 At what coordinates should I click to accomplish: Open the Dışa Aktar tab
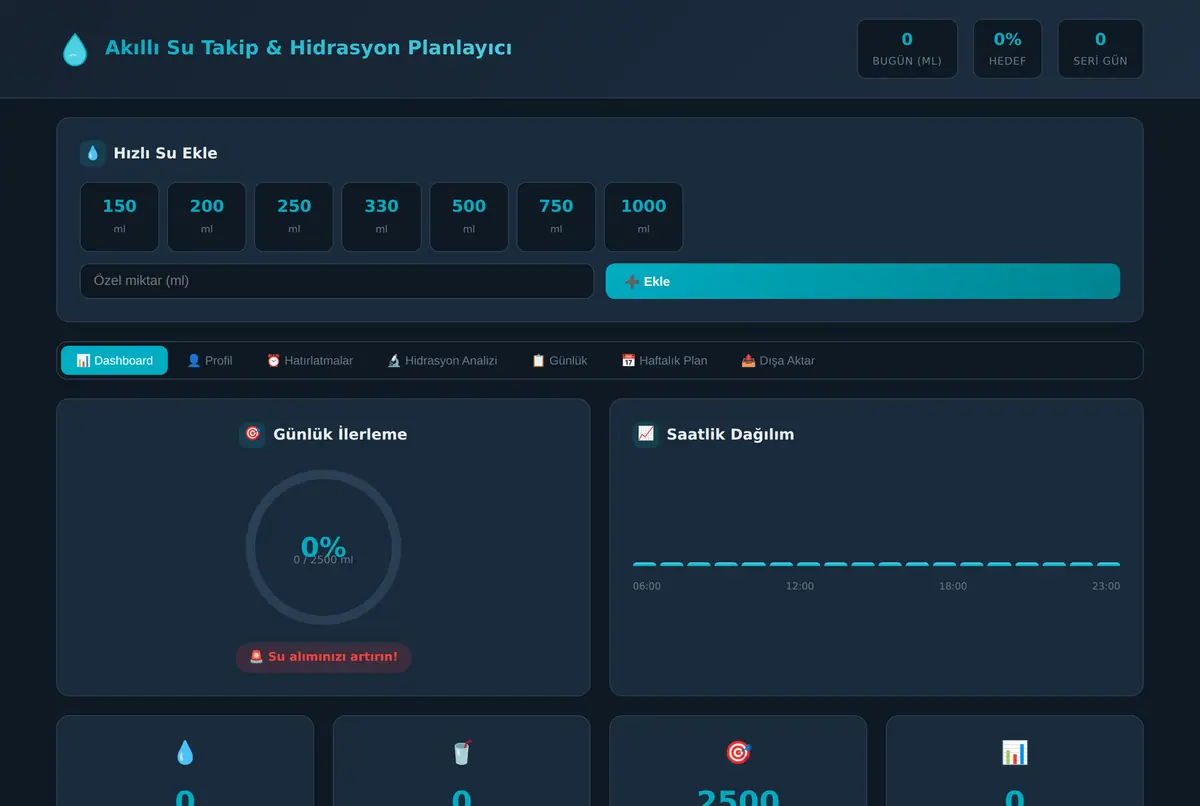click(x=778, y=360)
